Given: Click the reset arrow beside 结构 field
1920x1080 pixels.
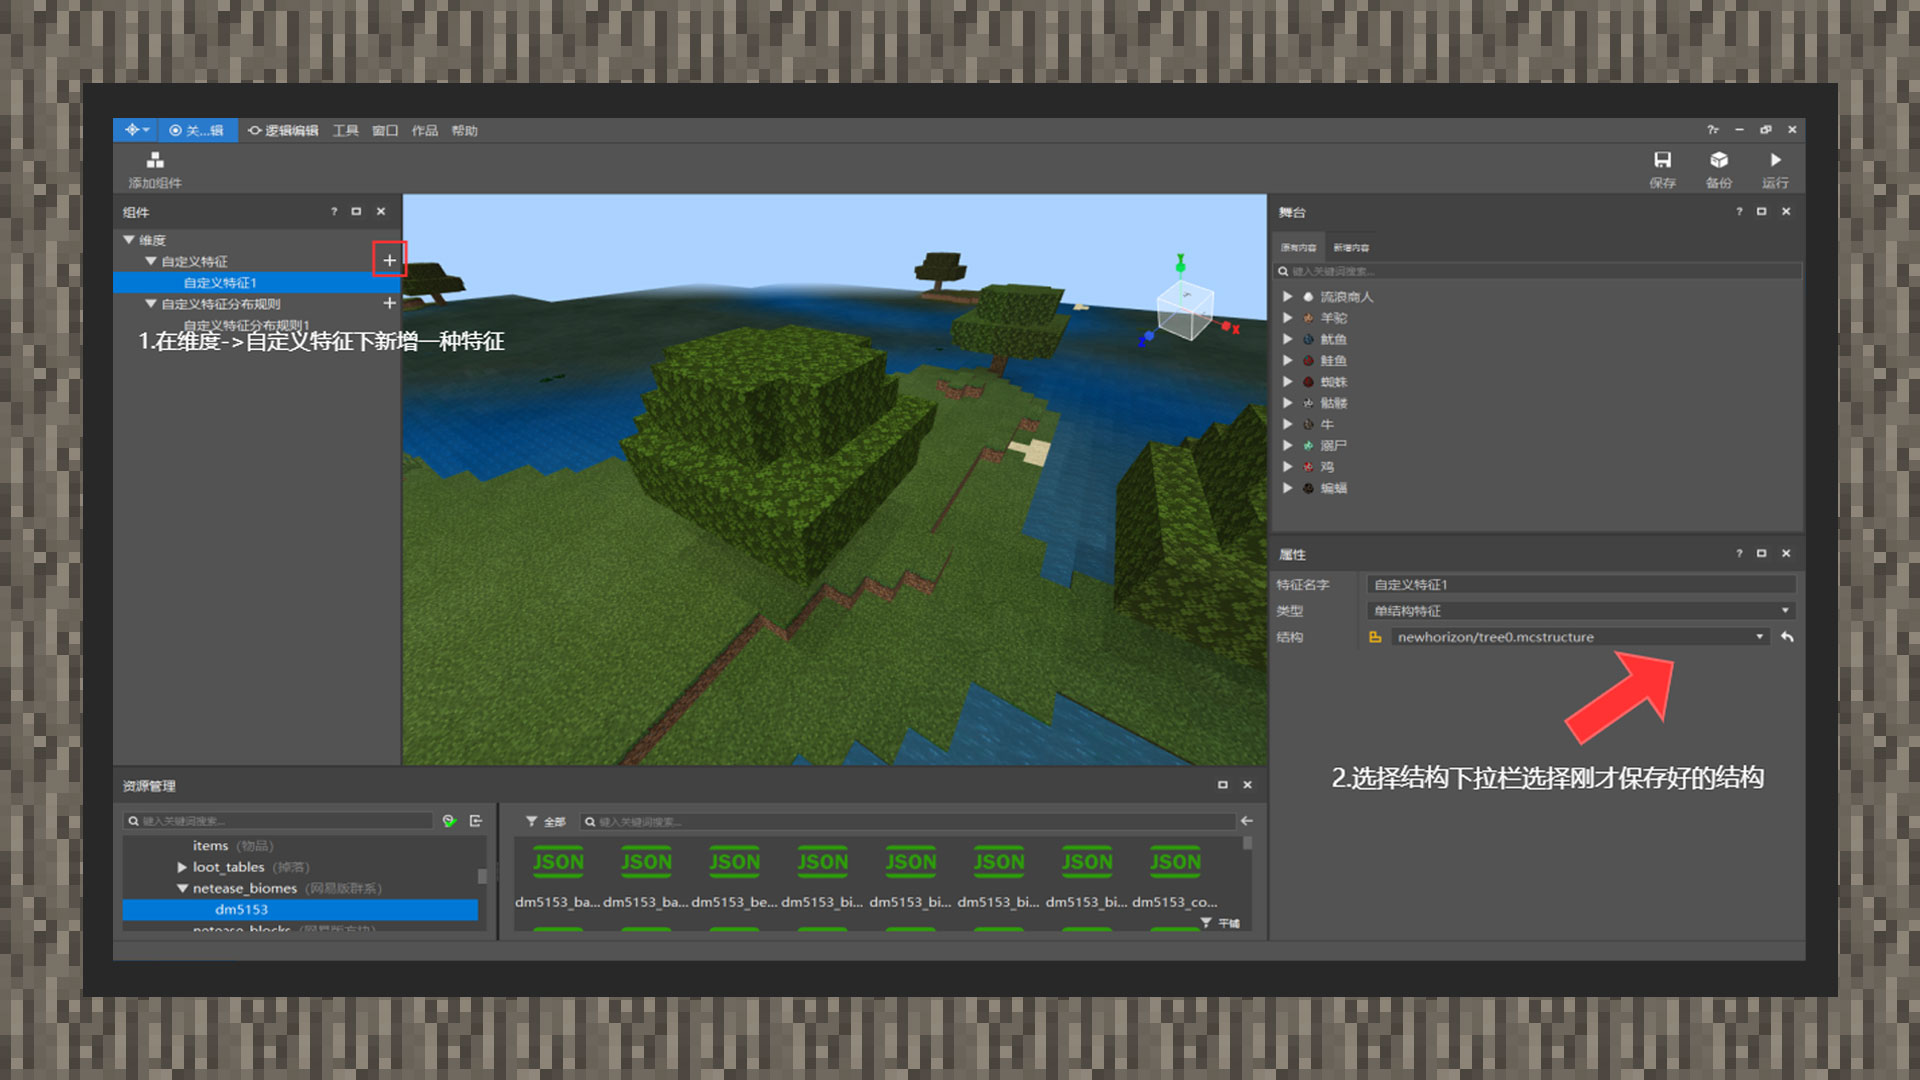Looking at the screenshot, I should coord(1787,637).
